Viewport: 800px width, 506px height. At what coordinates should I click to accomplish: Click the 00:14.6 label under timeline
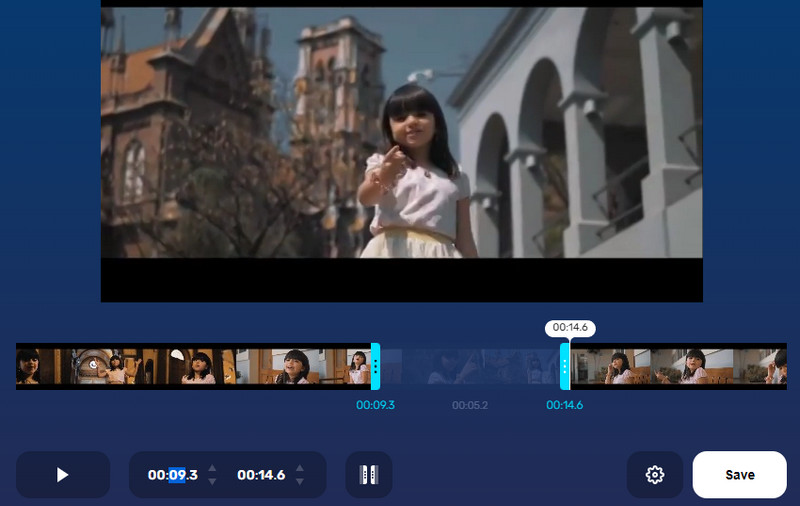(x=565, y=405)
